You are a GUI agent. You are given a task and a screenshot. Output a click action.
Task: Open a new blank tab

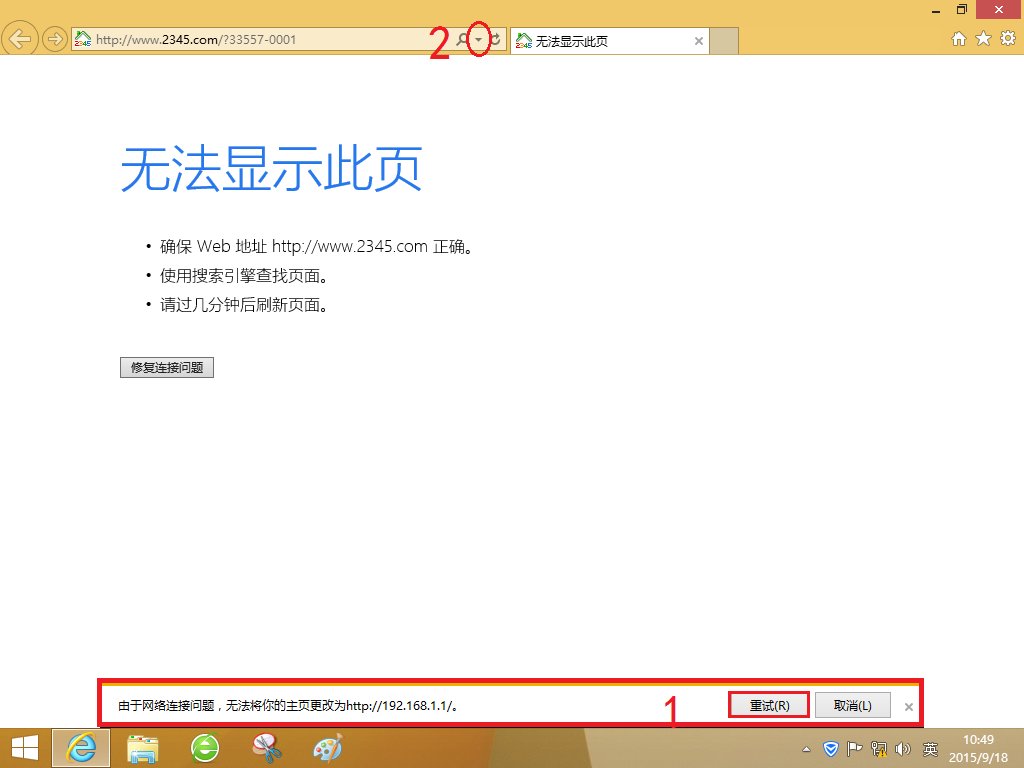[725, 41]
